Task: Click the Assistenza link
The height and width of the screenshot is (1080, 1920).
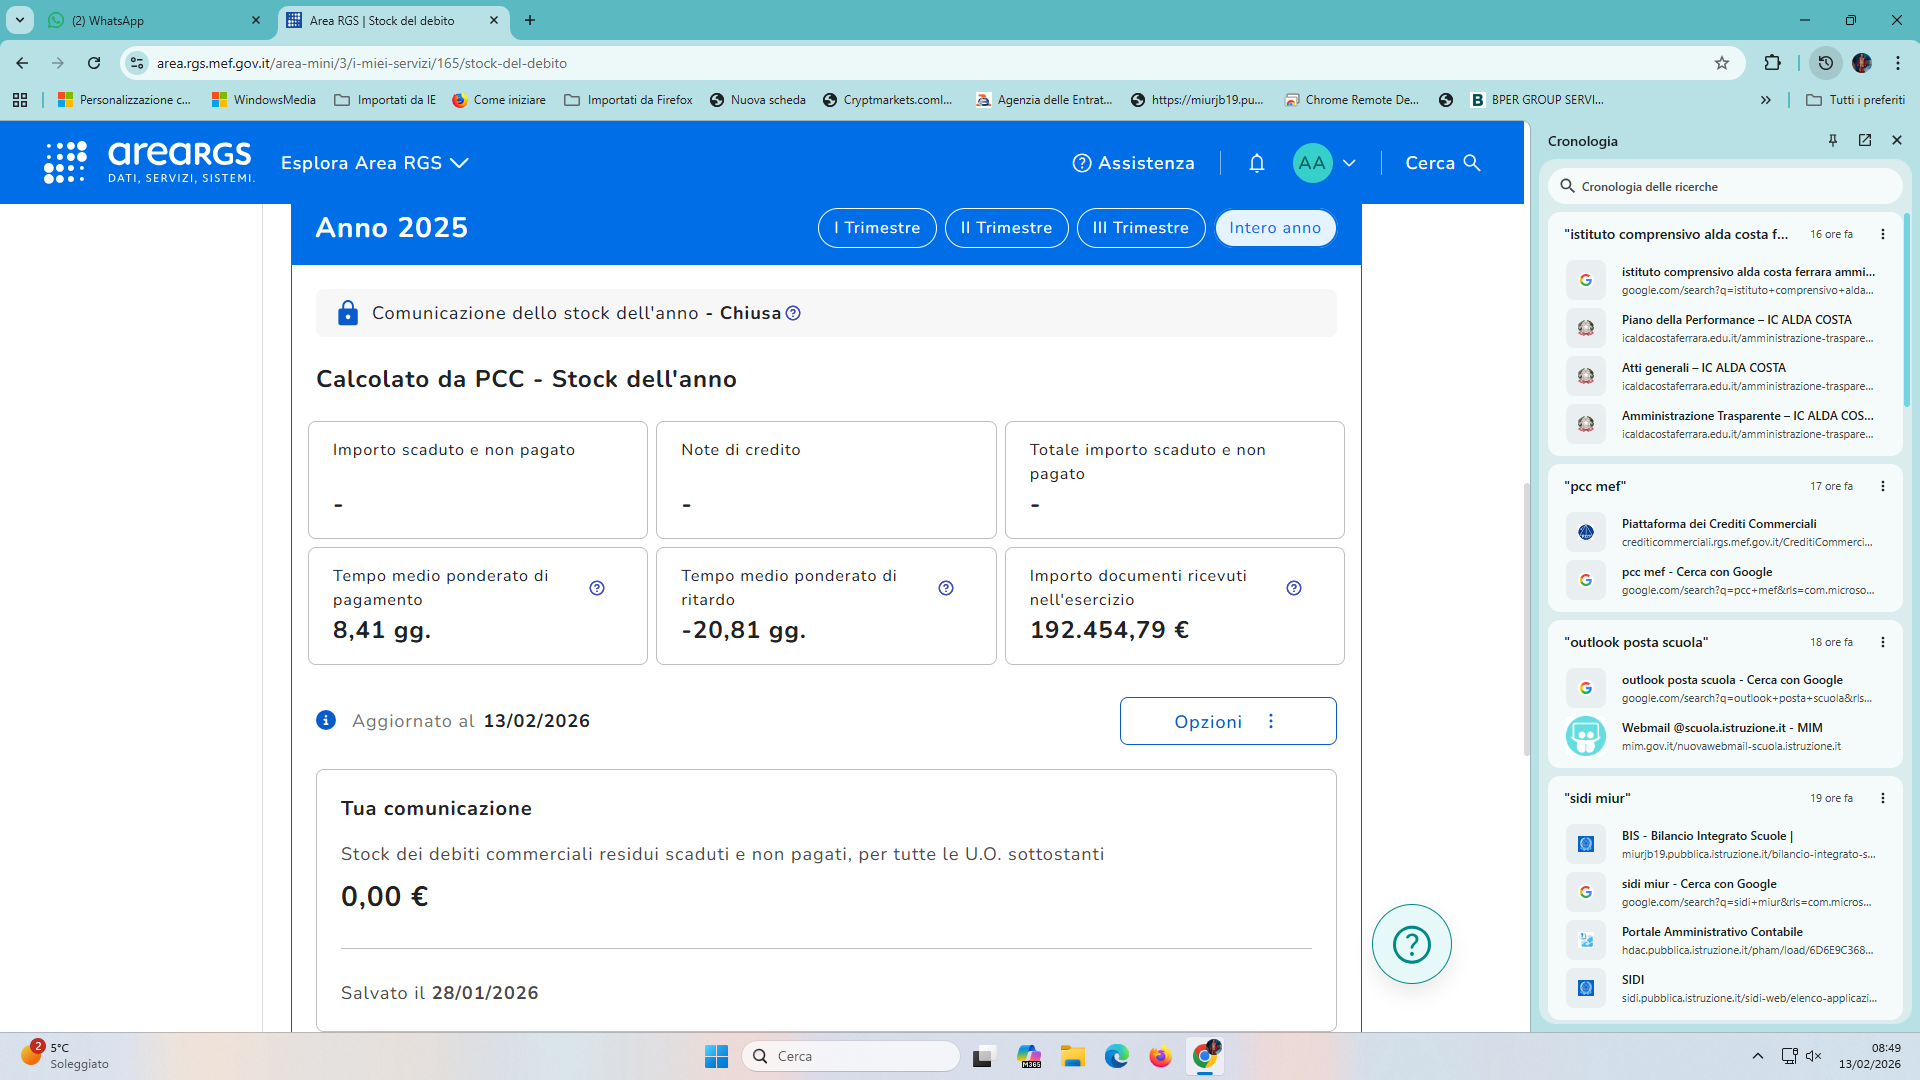Action: tap(1133, 163)
